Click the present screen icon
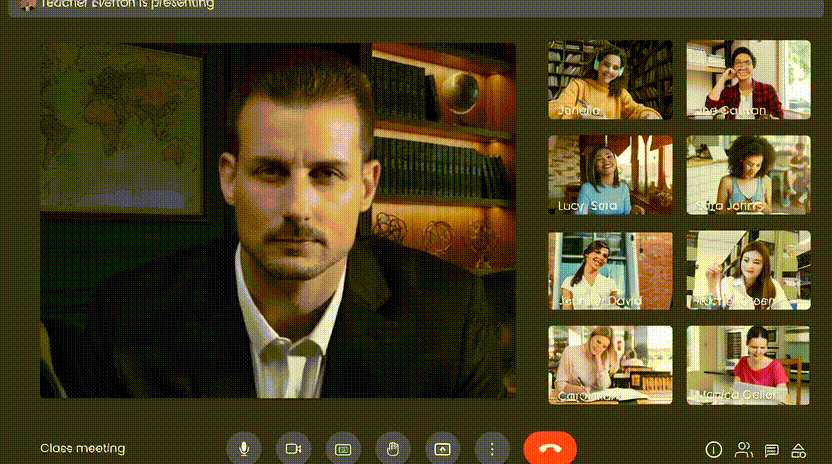The image size is (832, 464). 442,449
